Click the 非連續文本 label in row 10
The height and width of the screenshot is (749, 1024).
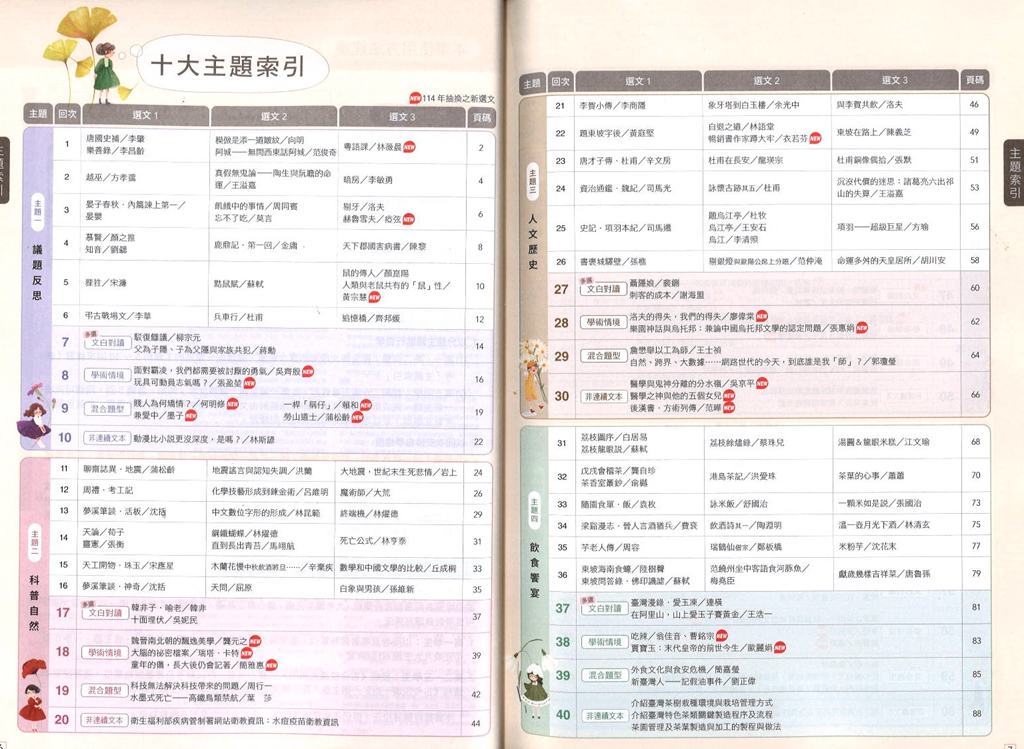(107, 438)
